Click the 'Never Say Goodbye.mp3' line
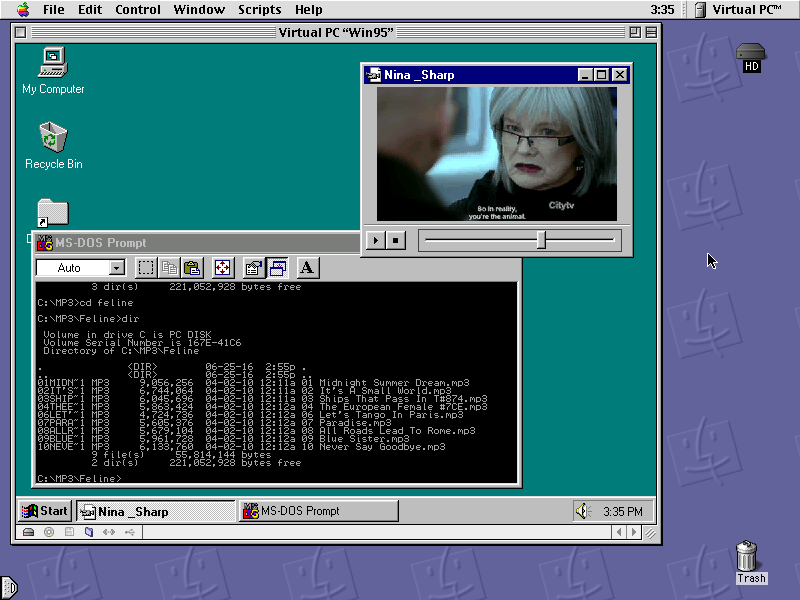Image resolution: width=800 pixels, height=600 pixels. 241,447
